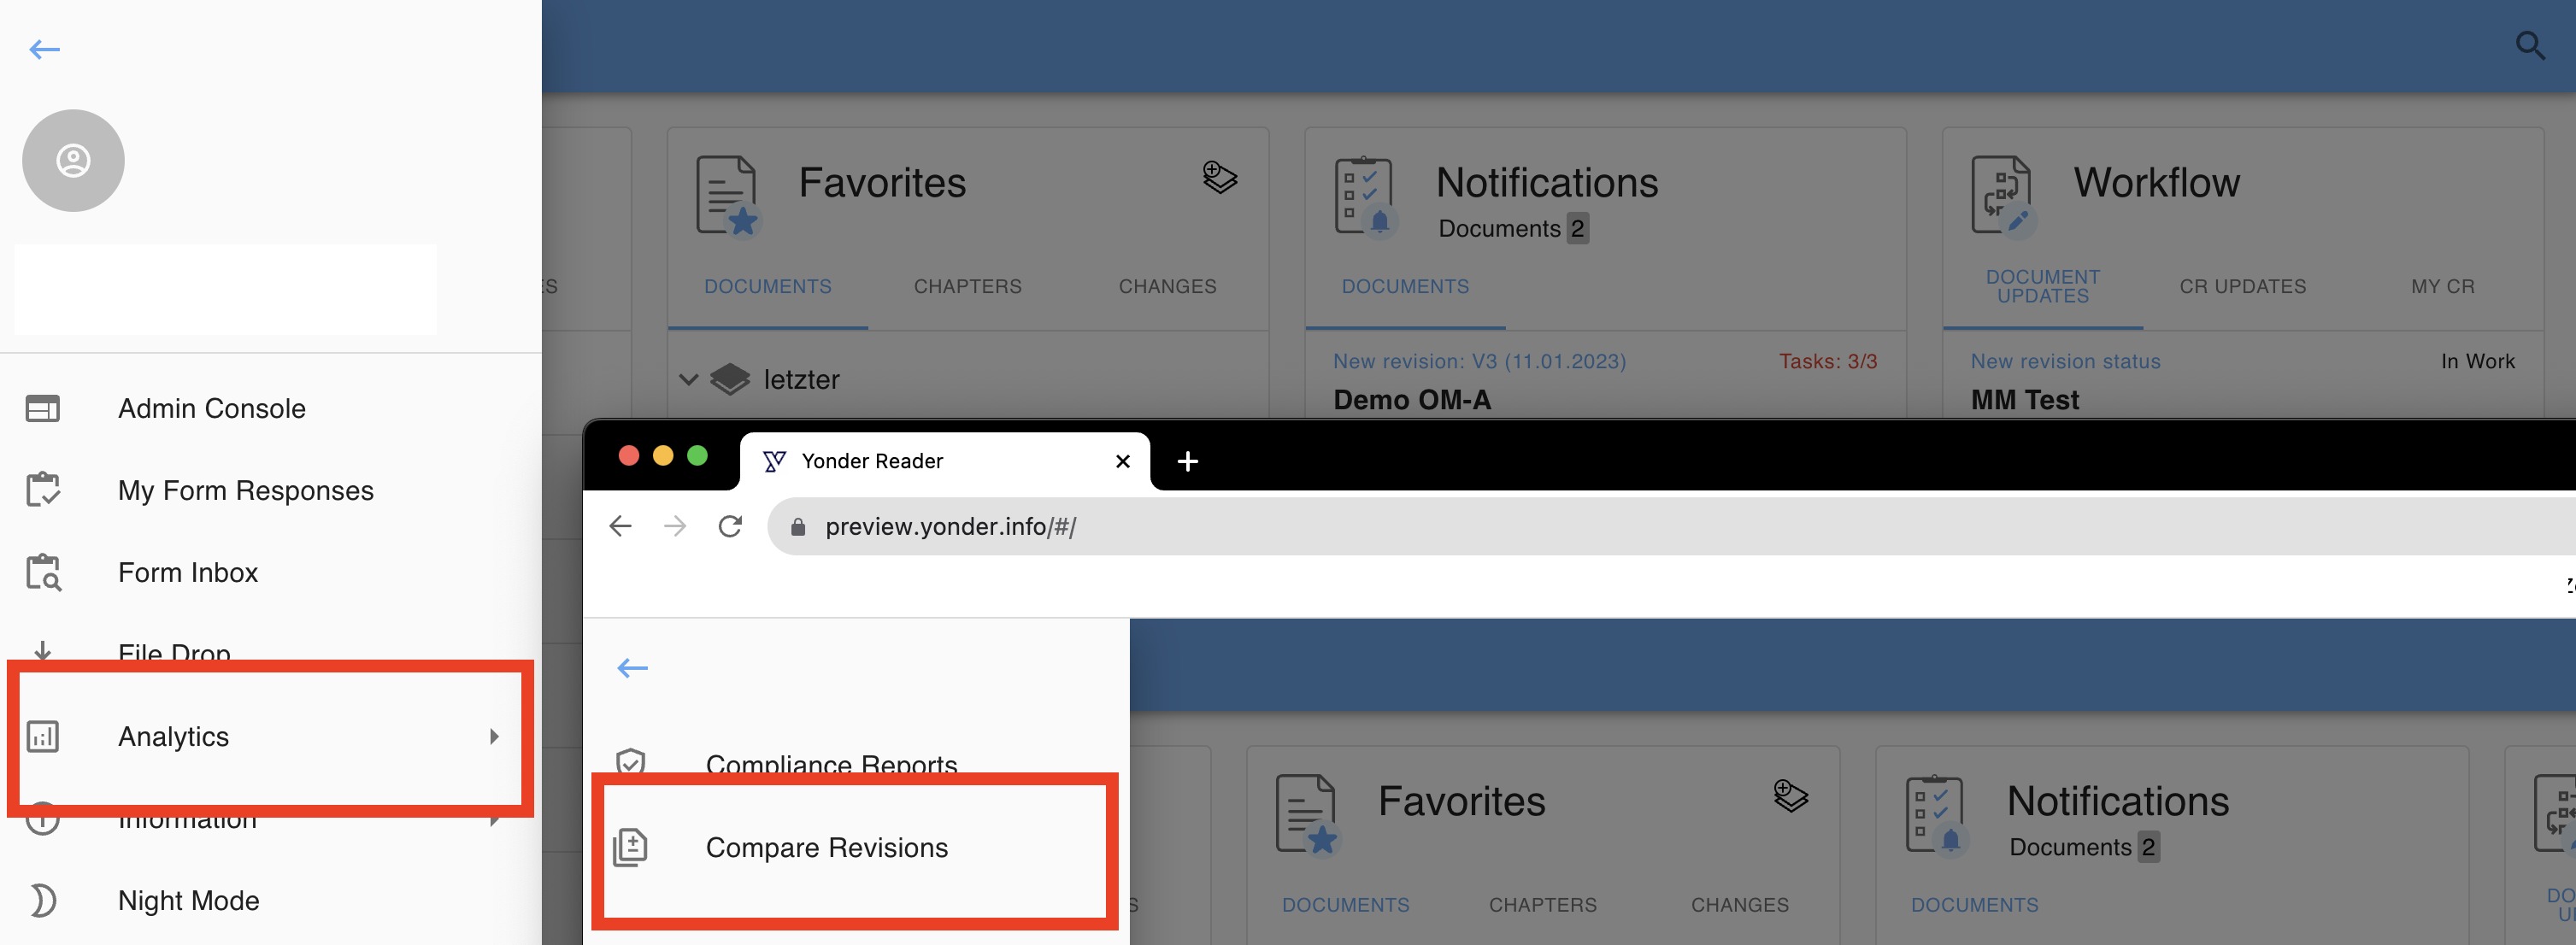Open Admin Console from sidebar
Viewport: 2576px width, 945px height.
pyautogui.click(x=211, y=408)
